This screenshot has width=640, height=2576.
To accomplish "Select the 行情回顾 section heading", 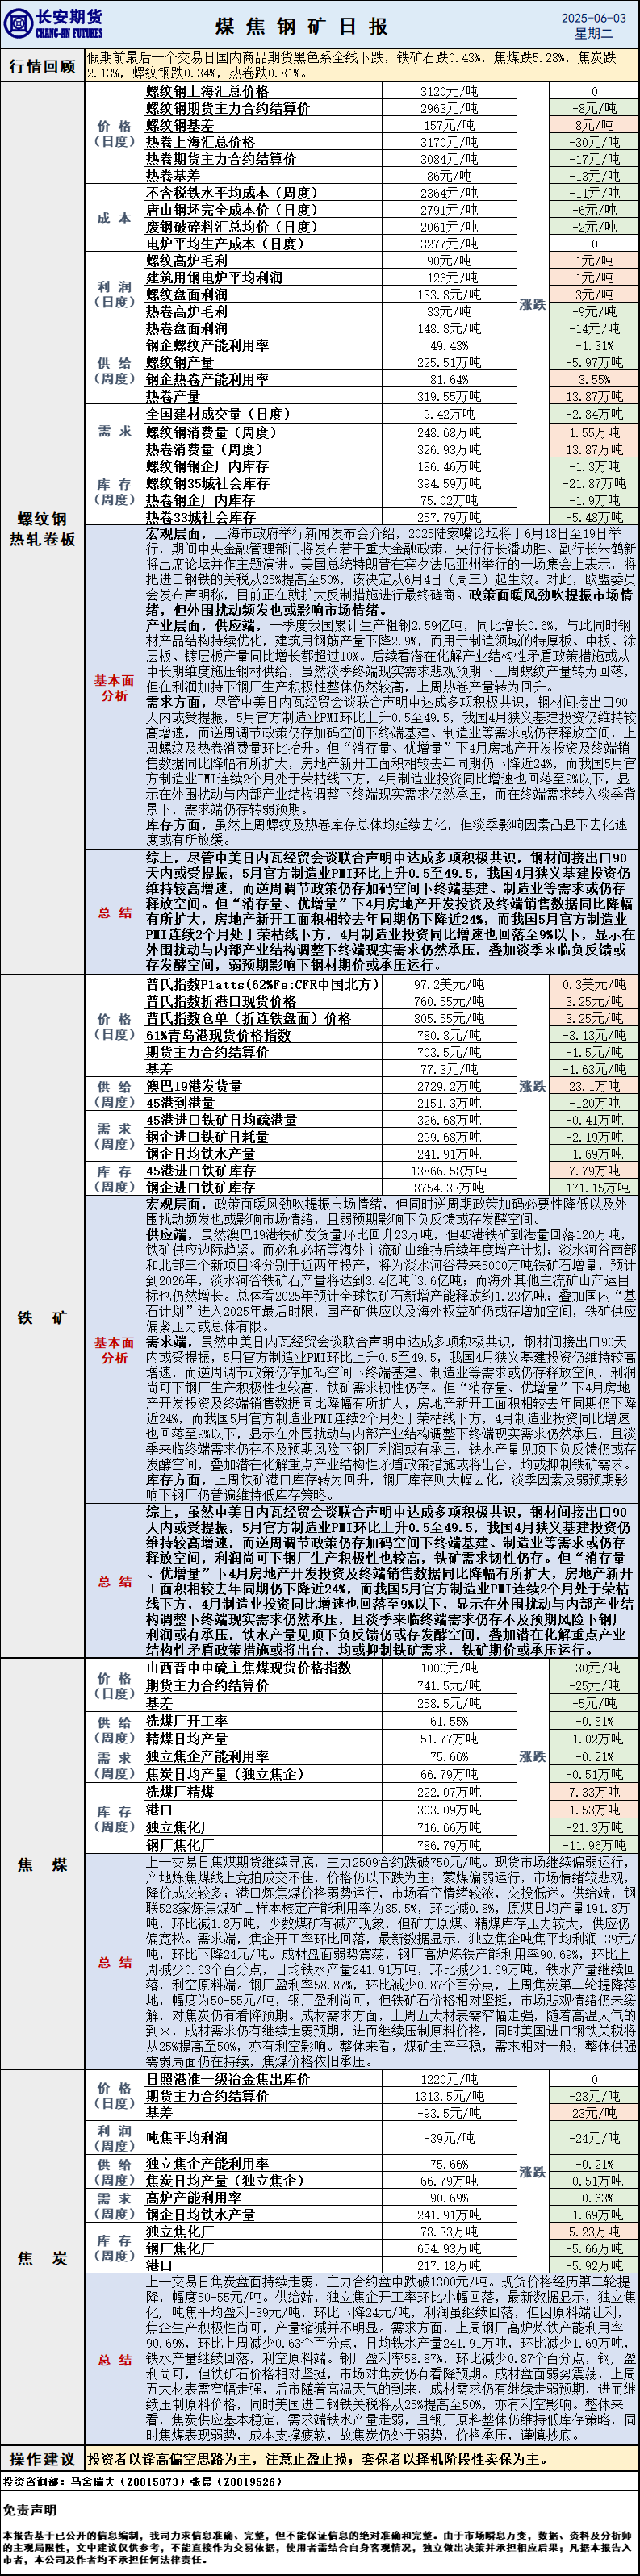I will tap(42, 66).
